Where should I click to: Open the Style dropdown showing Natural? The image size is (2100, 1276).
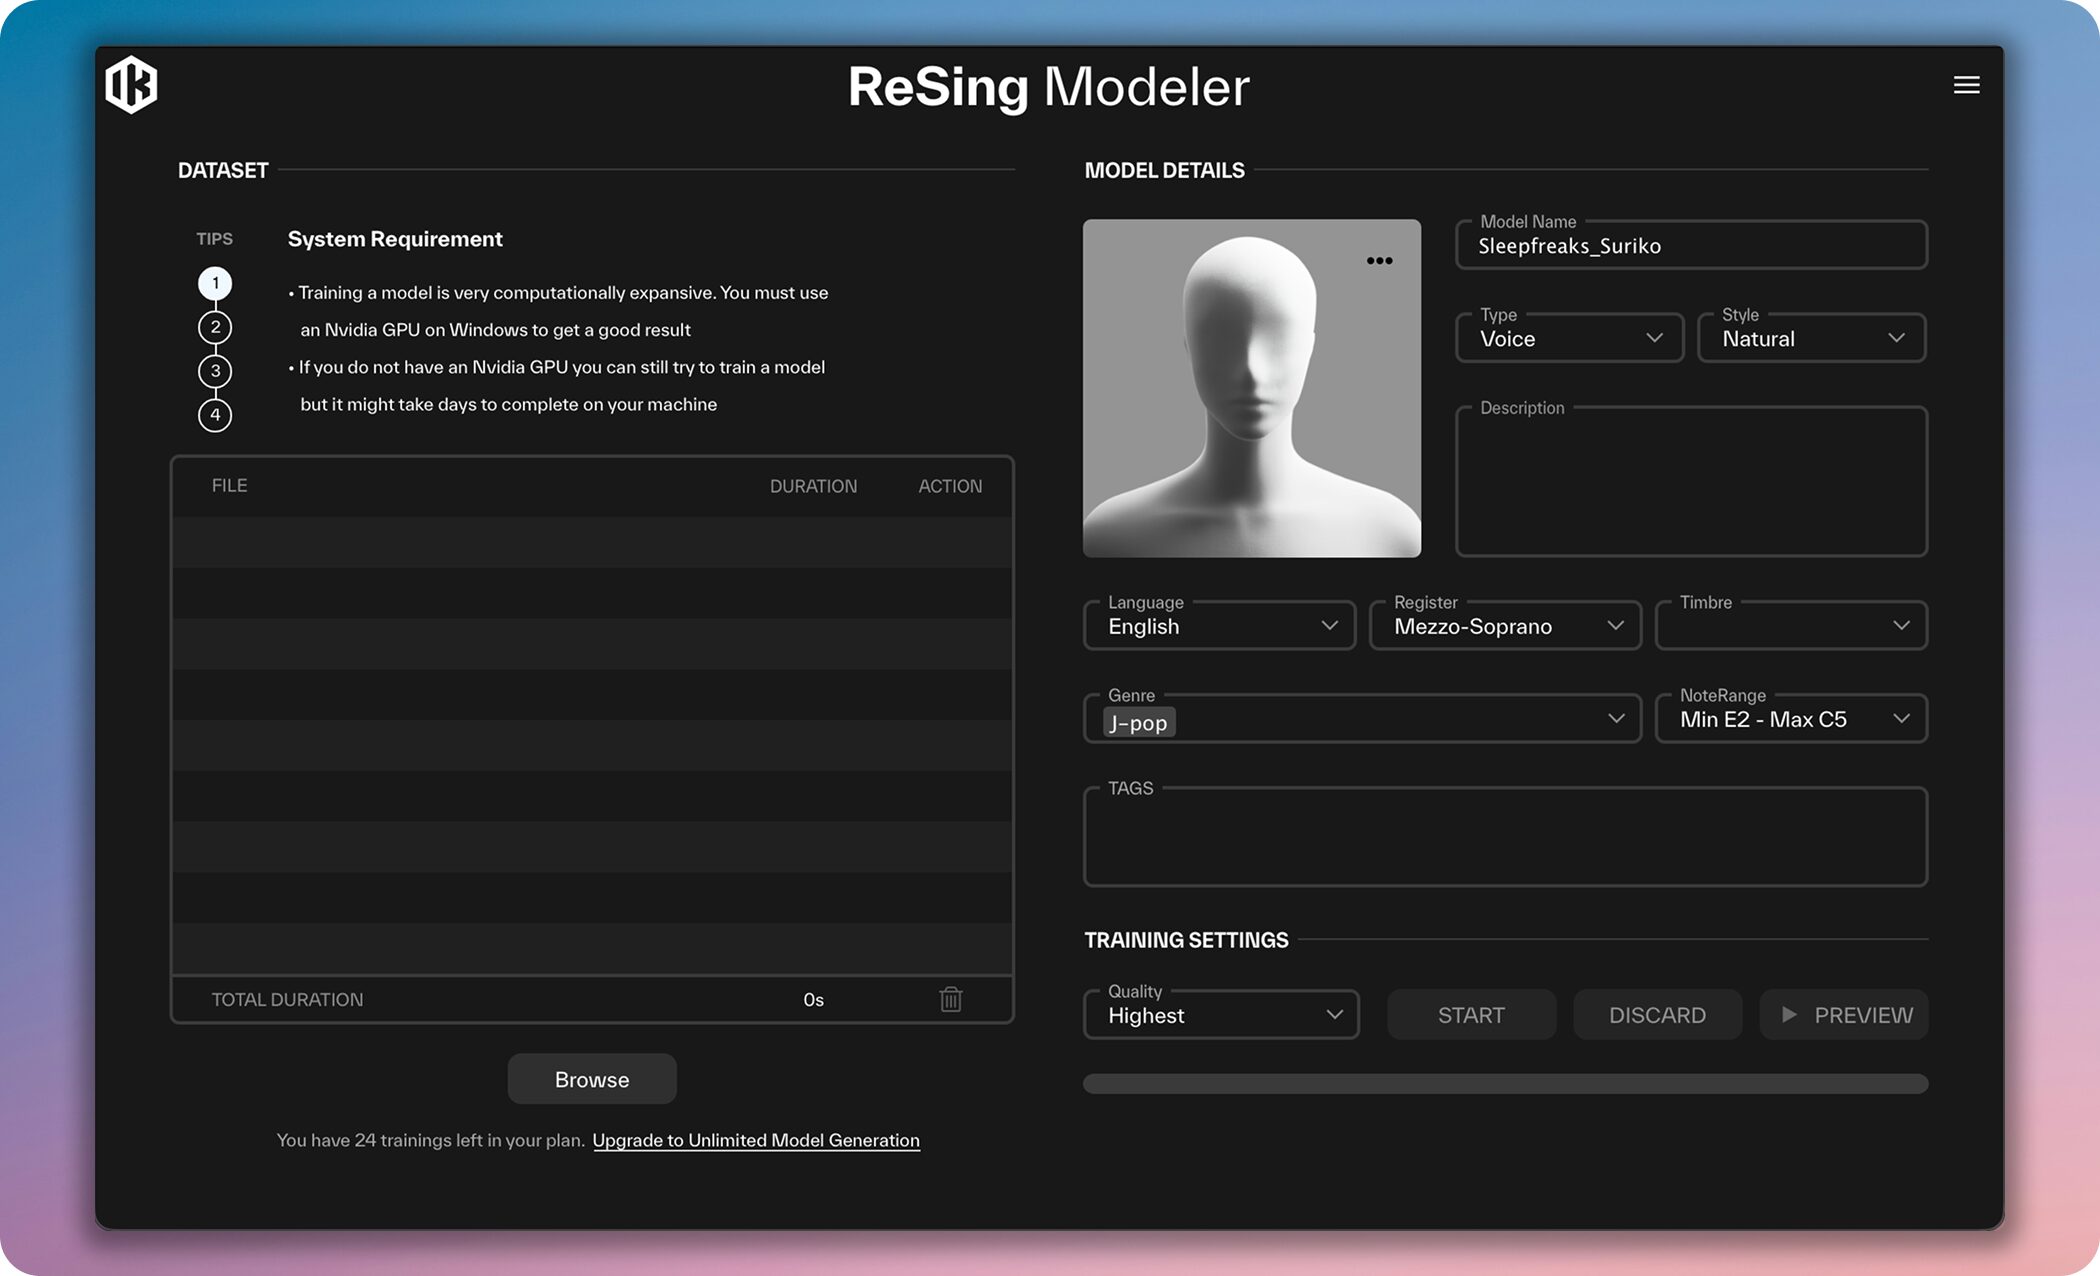(1811, 338)
